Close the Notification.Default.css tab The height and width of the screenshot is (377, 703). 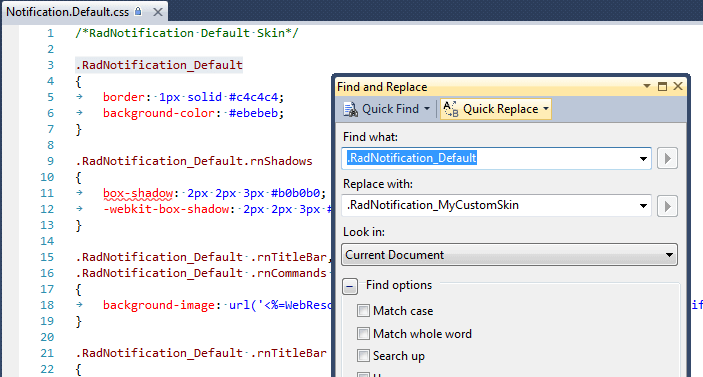[x=158, y=12]
